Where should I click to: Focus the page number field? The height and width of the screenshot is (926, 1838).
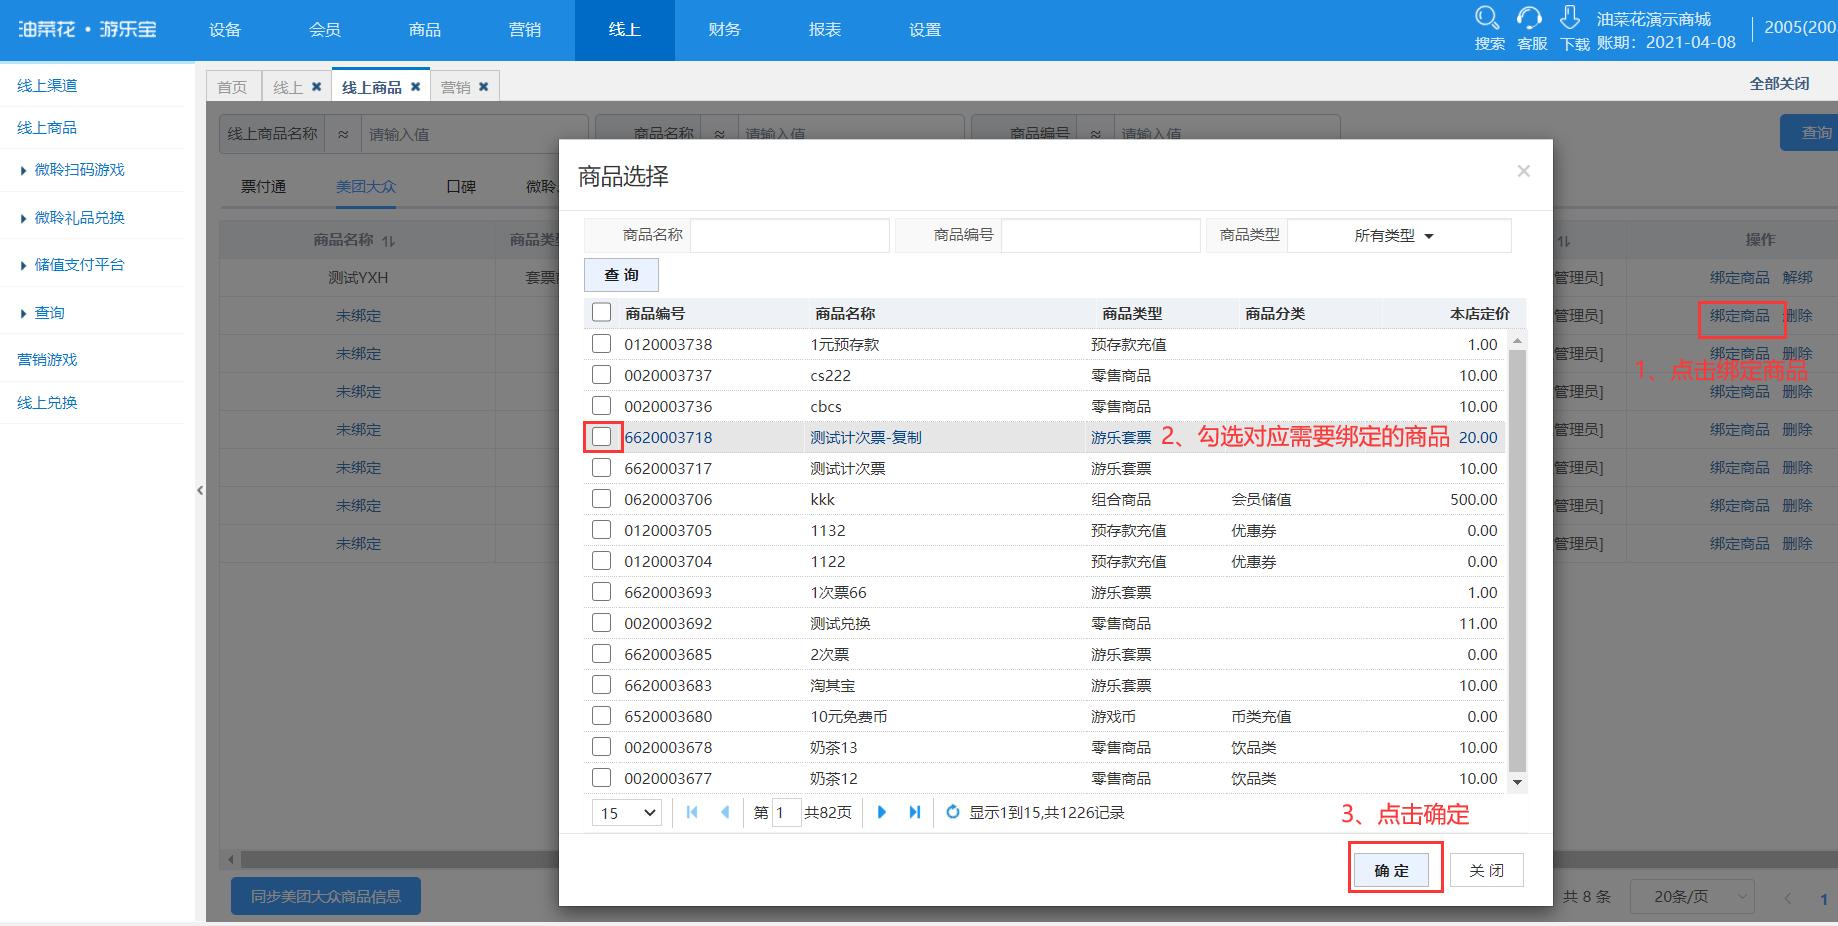point(786,812)
